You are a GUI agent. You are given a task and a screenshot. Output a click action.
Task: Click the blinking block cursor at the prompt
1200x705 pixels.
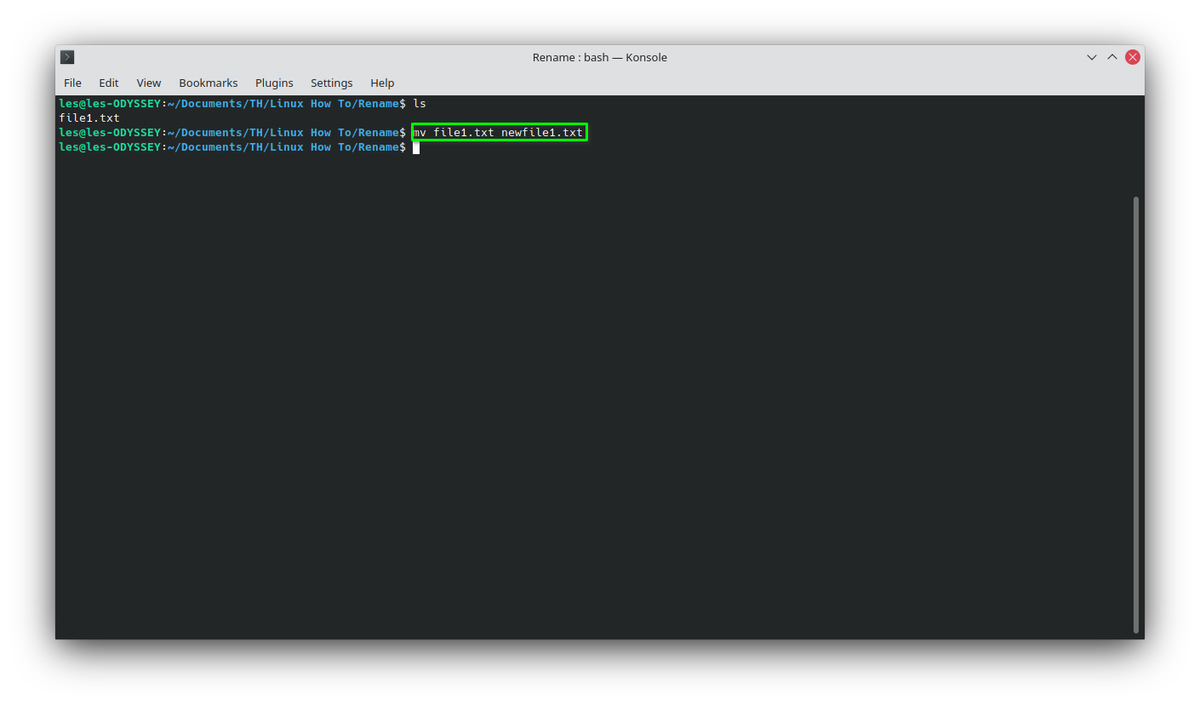[x=415, y=147]
